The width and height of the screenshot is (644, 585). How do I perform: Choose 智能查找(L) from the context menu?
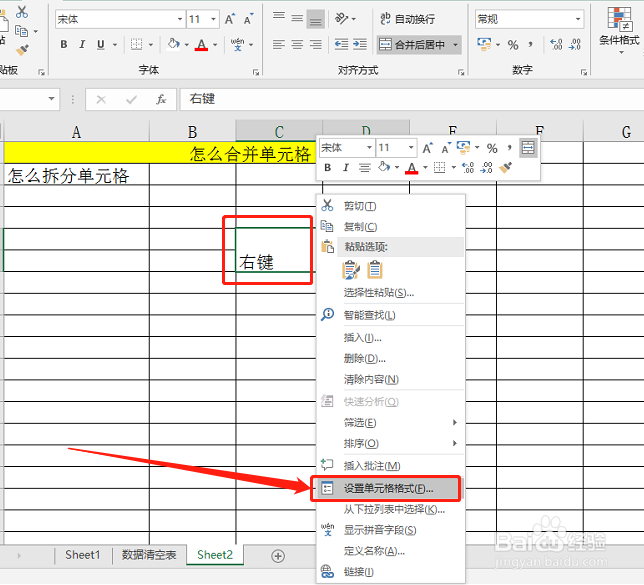click(x=390, y=315)
